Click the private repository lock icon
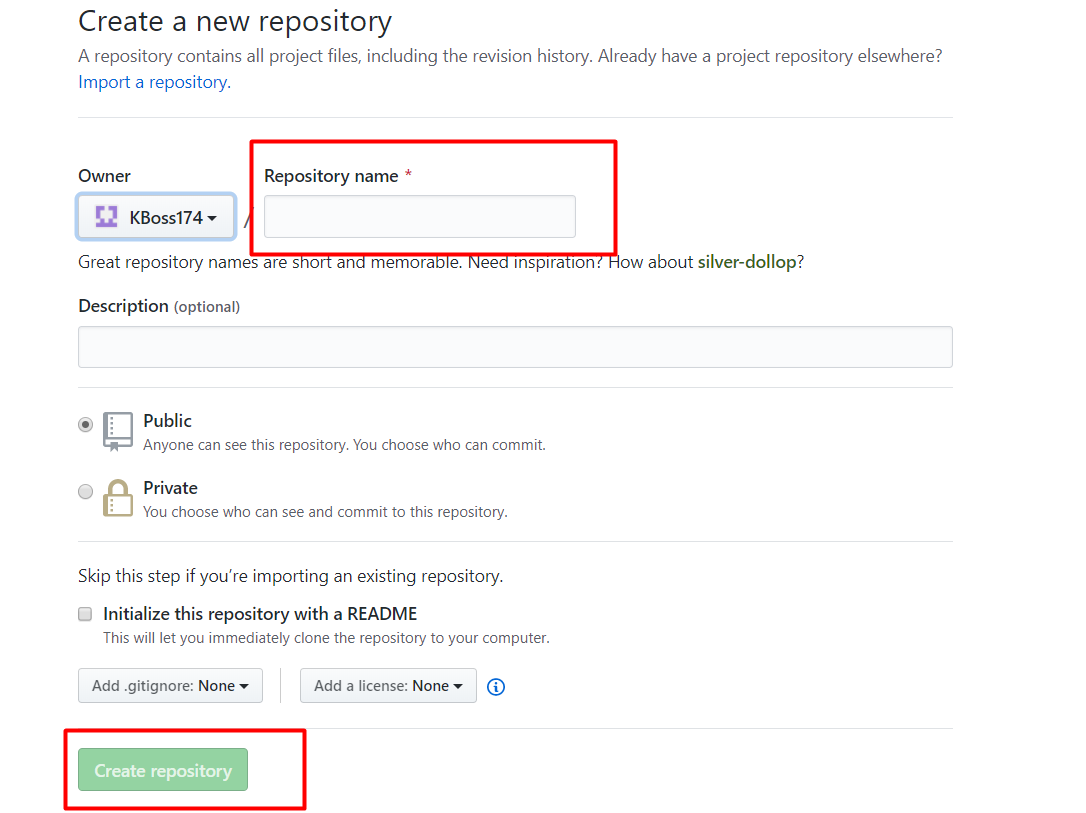This screenshot has height=813, width=1086. 118,498
